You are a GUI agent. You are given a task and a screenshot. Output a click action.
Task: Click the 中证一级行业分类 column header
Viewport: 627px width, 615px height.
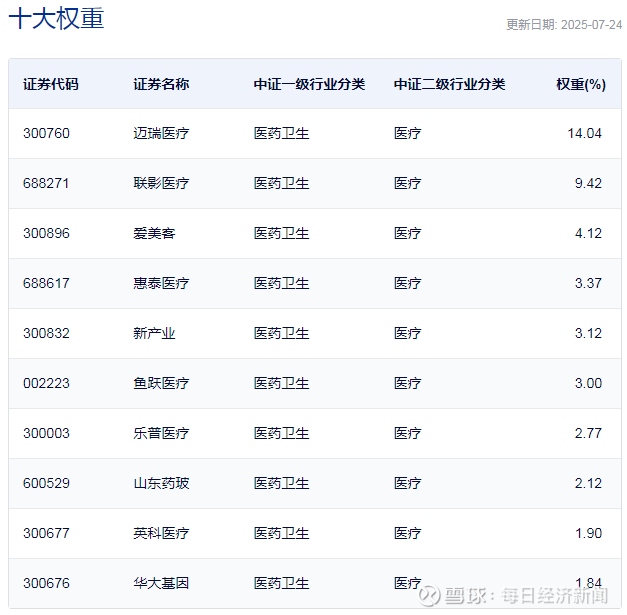tap(309, 84)
